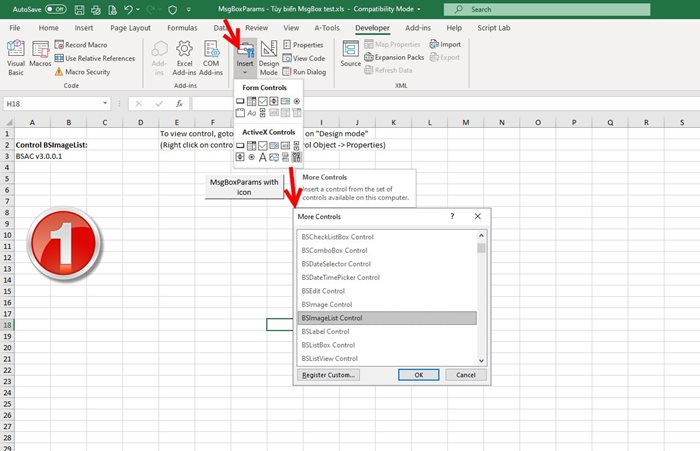
Task: Open the XML Source pane
Action: tap(350, 54)
